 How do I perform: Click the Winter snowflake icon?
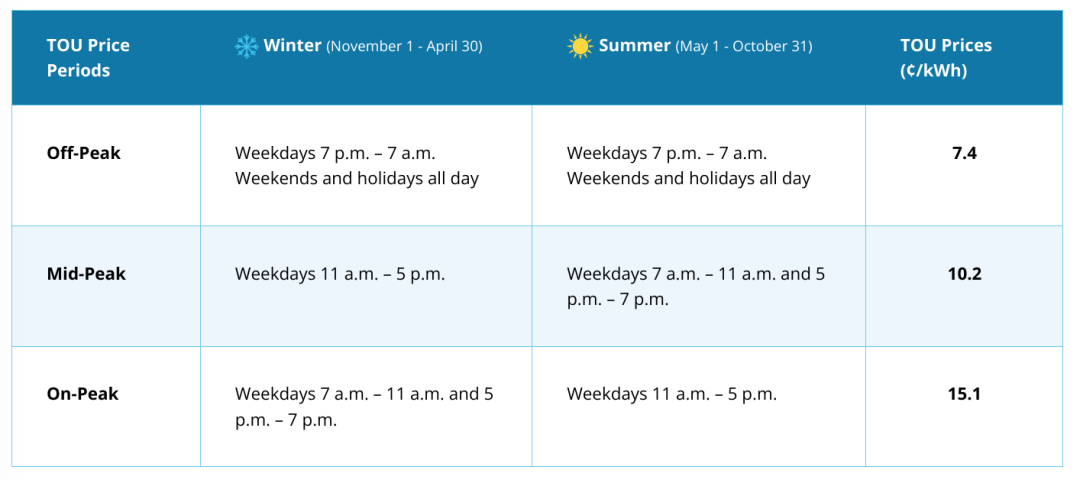coord(246,47)
